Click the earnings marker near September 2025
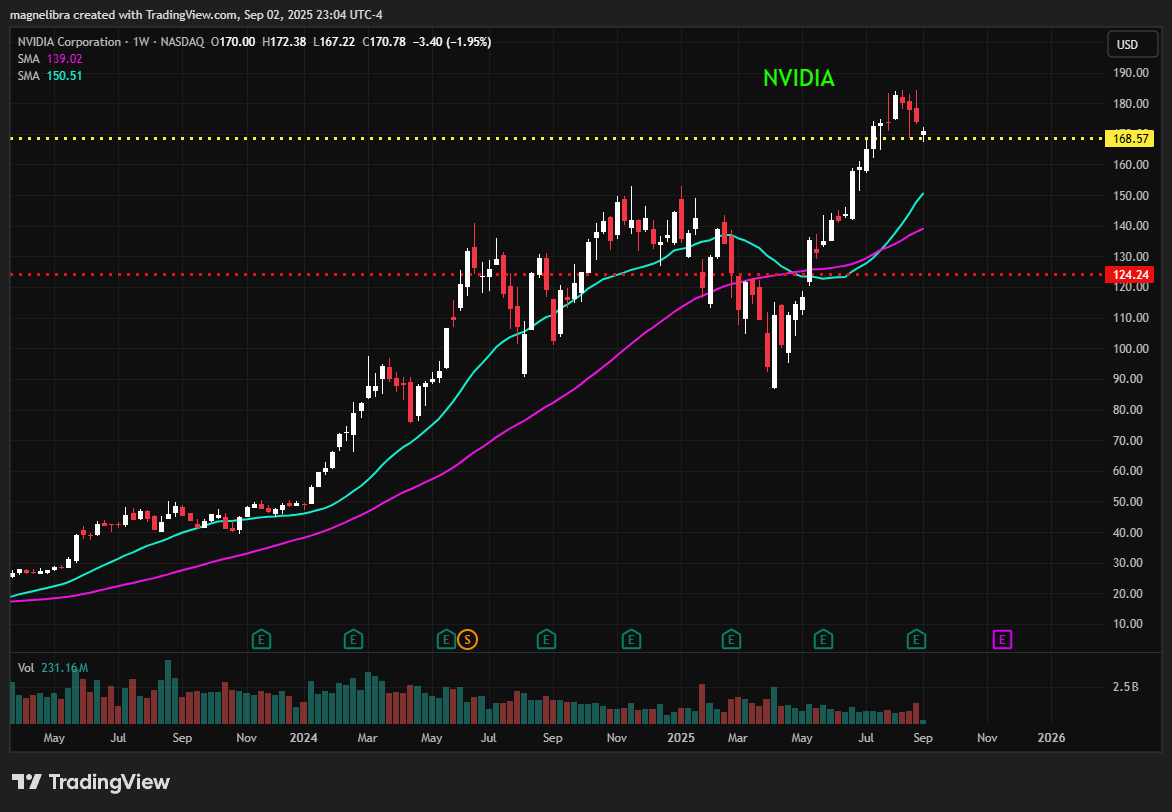Viewport: 1172px width, 812px height. [x=916, y=639]
